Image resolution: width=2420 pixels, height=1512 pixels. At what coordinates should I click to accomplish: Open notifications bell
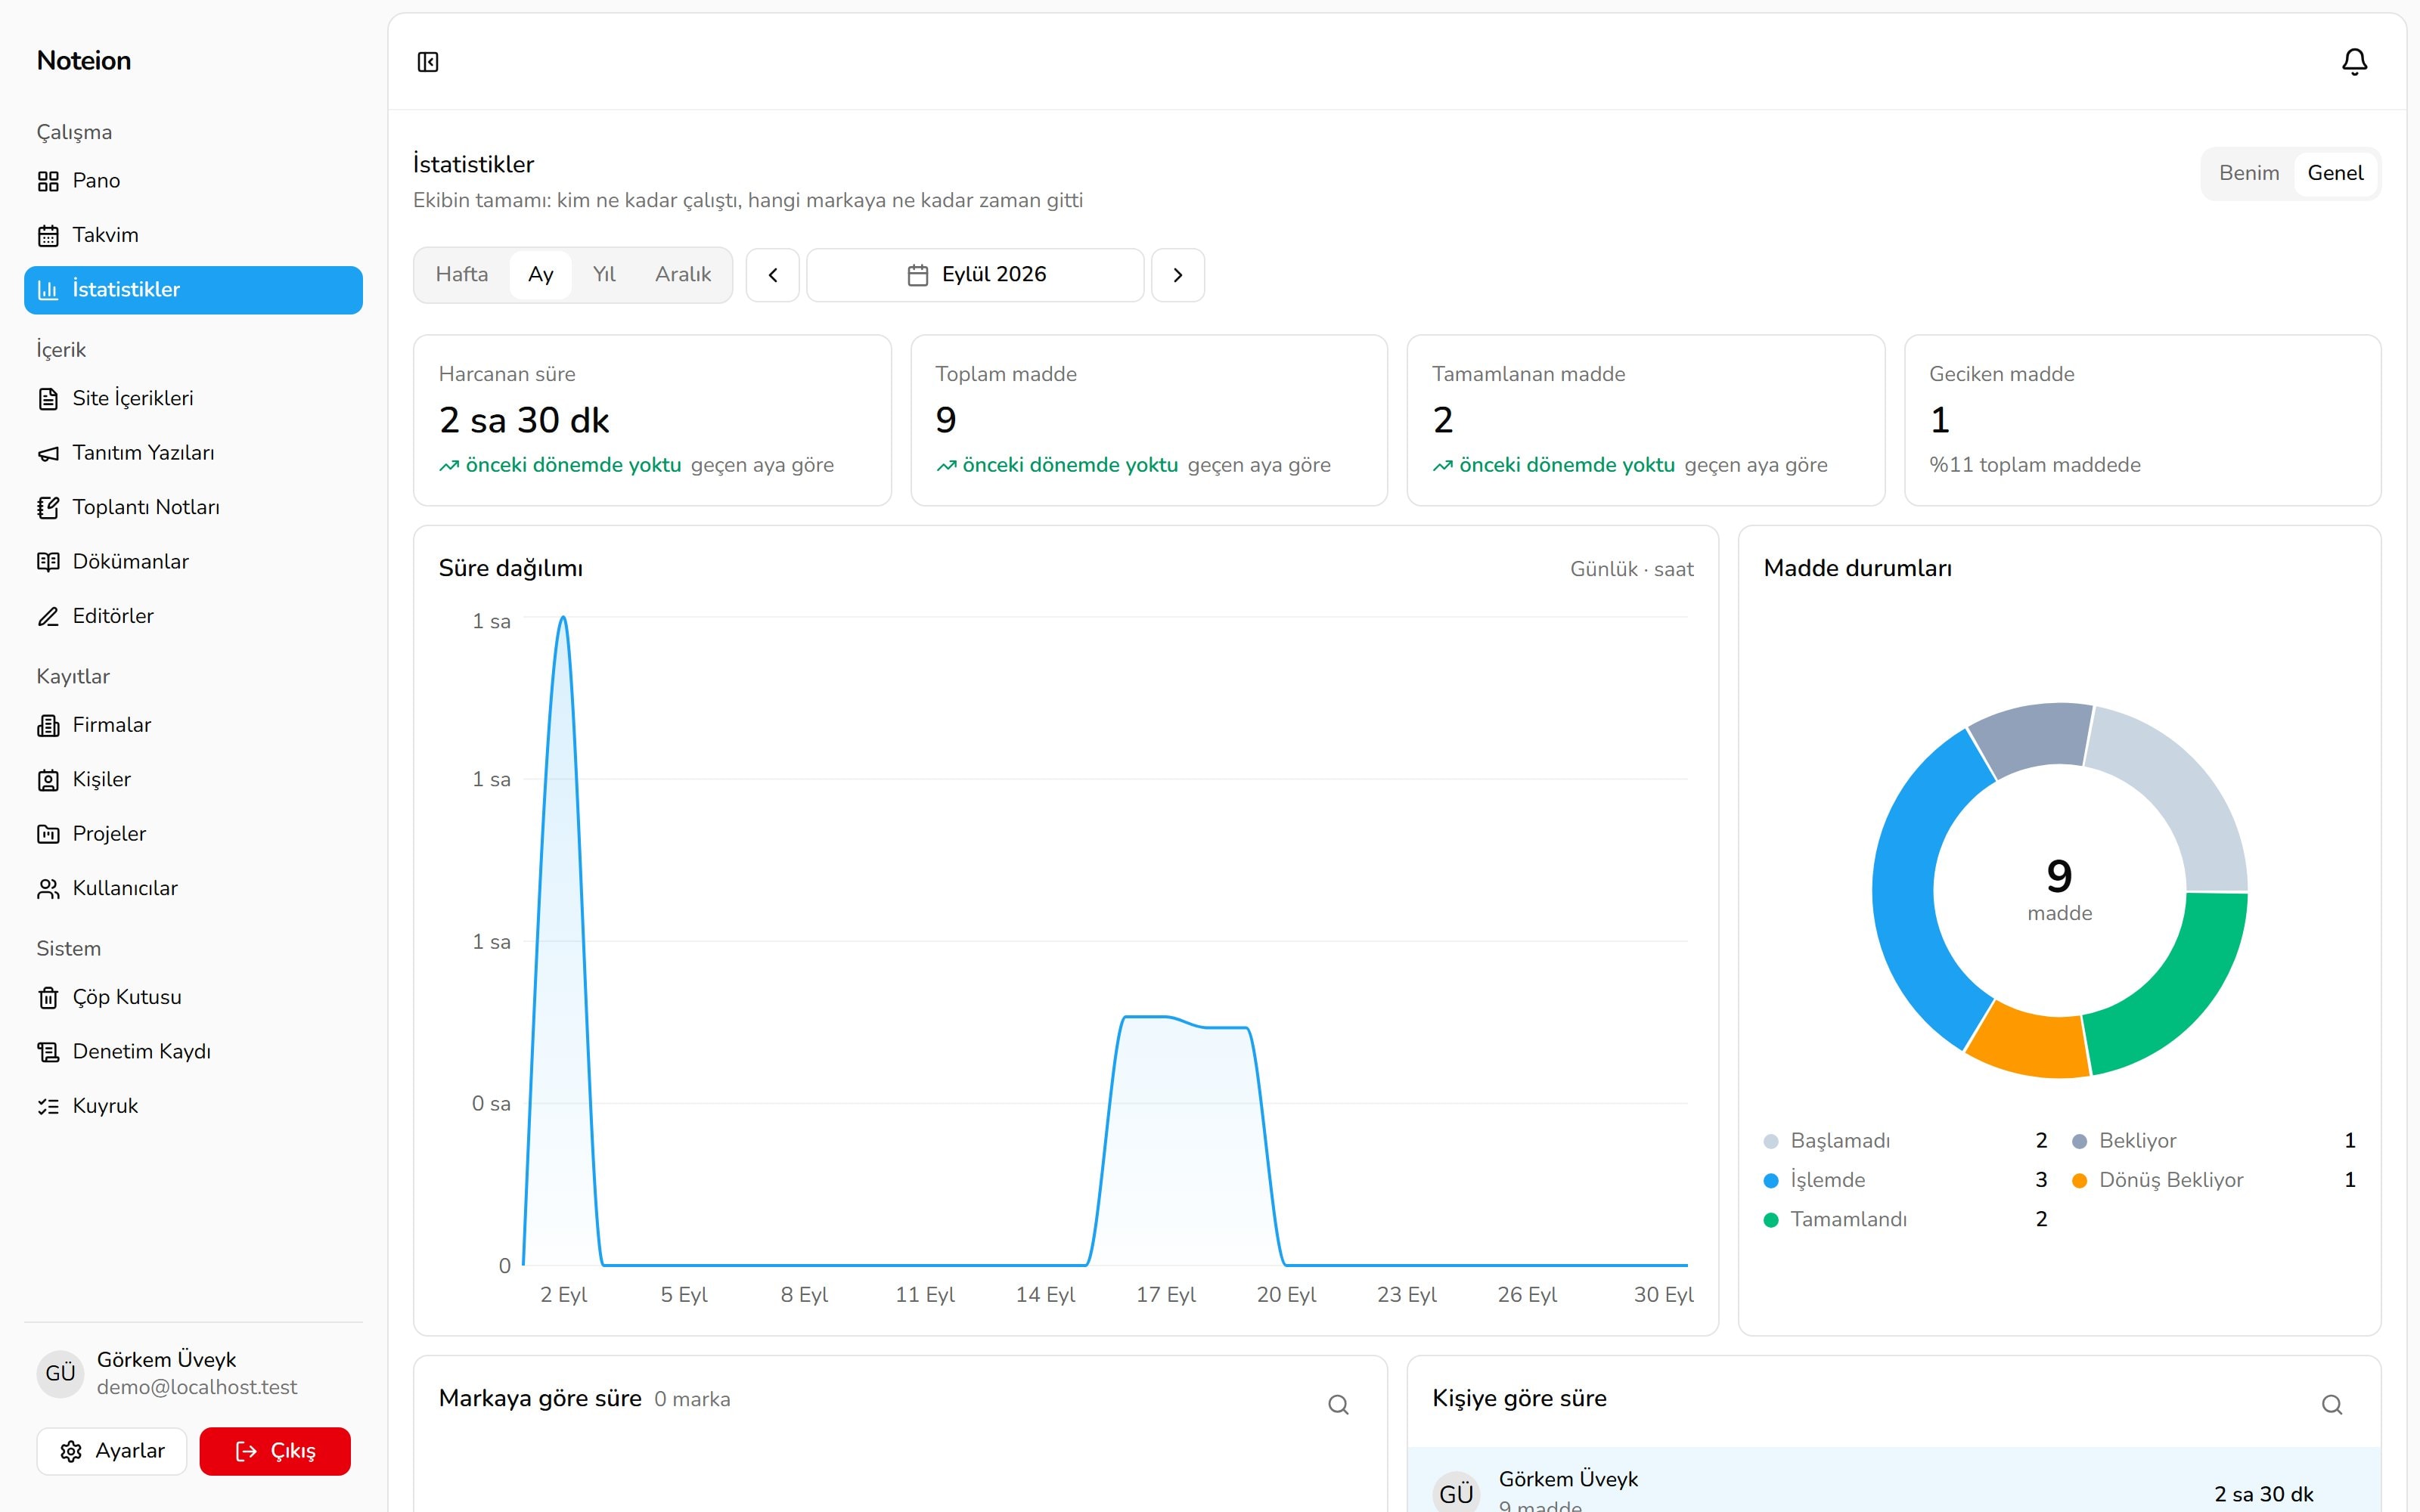coord(2354,62)
